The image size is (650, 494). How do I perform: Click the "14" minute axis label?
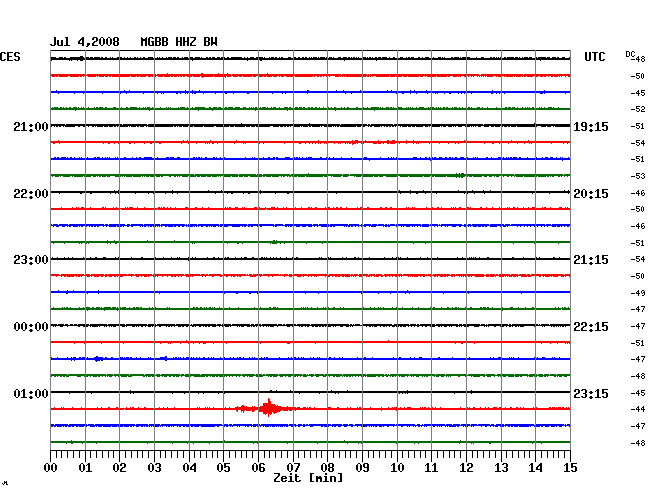pos(535,468)
